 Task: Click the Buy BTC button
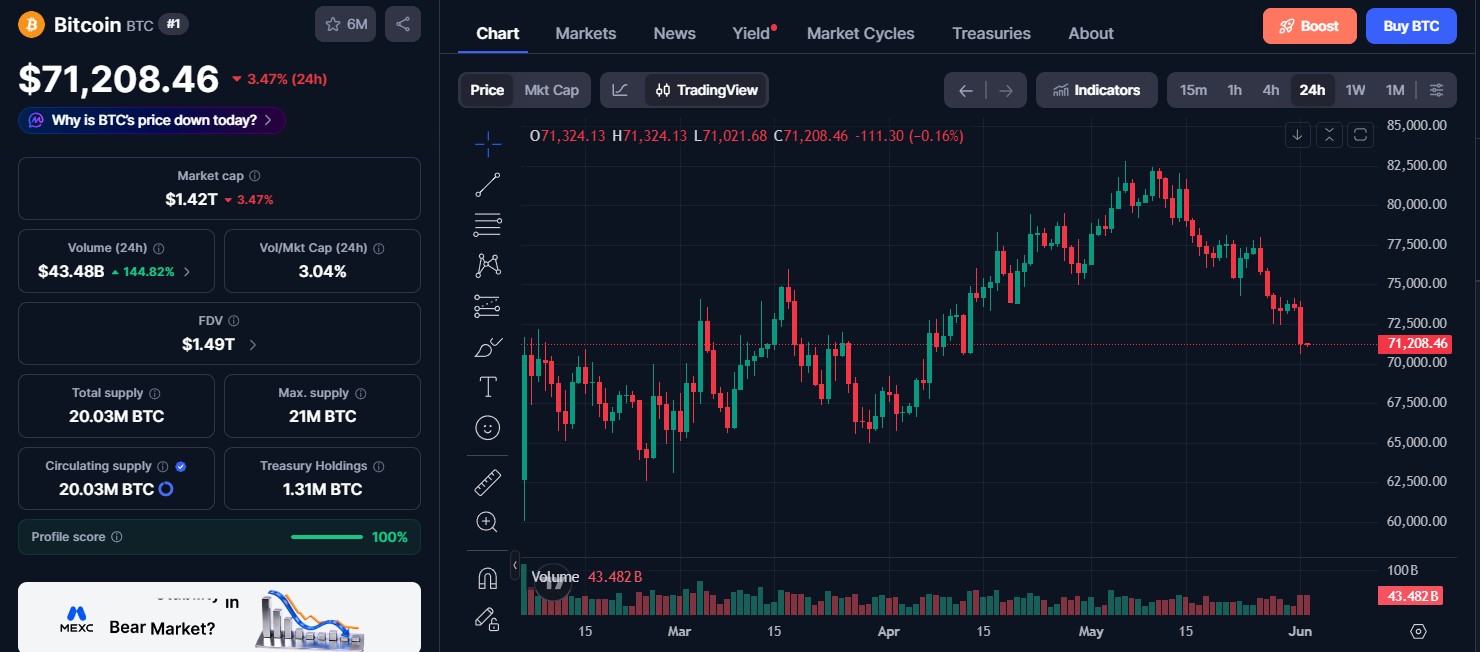(x=1411, y=26)
